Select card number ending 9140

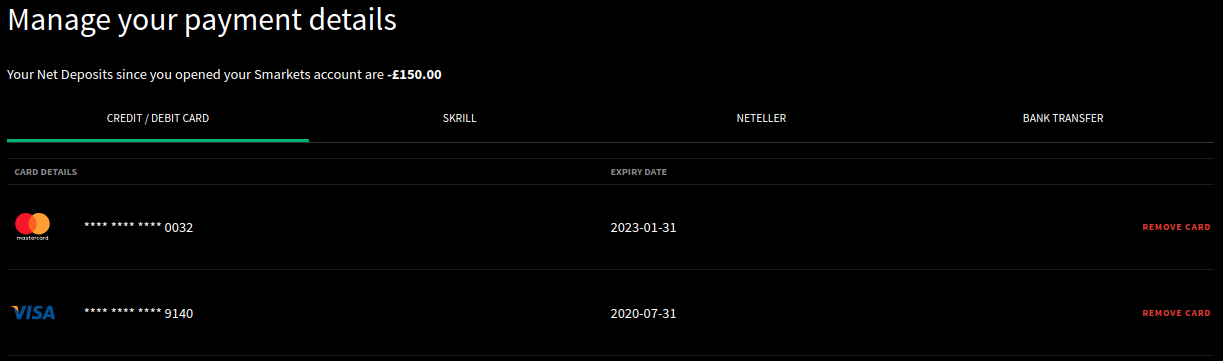point(139,313)
